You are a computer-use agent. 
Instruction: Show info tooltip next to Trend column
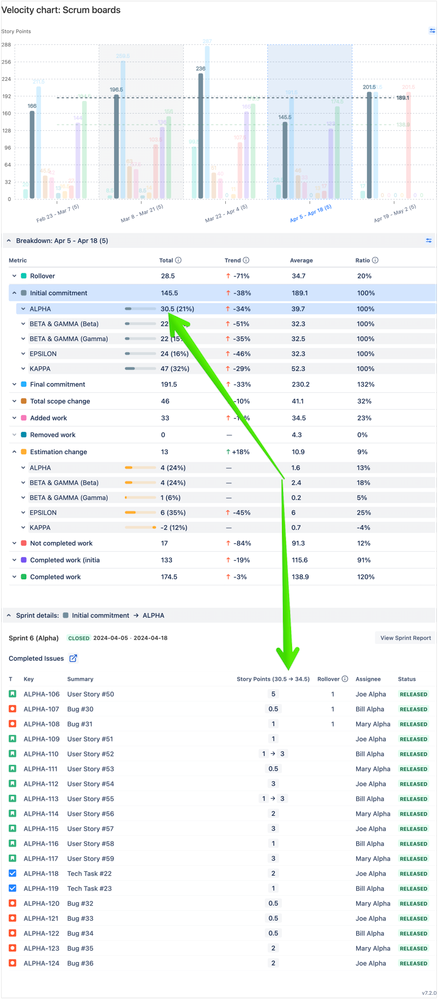click(246, 260)
